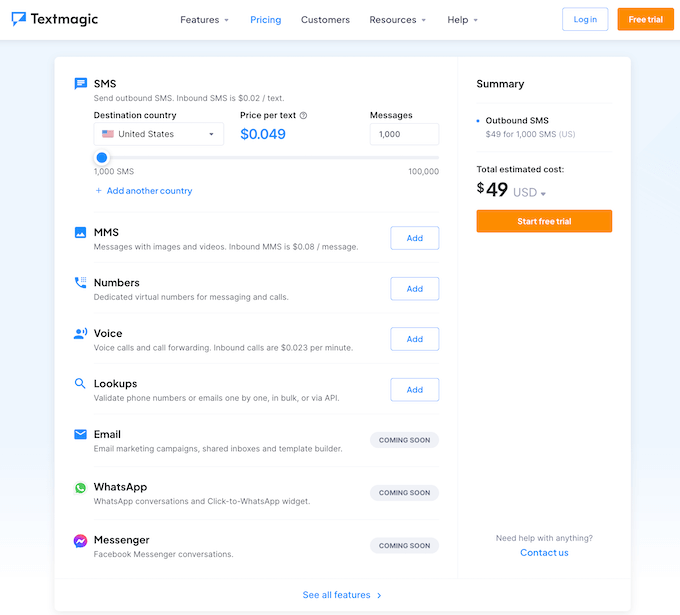
Task: Click the SMS volume slider handle
Action: click(x=101, y=158)
